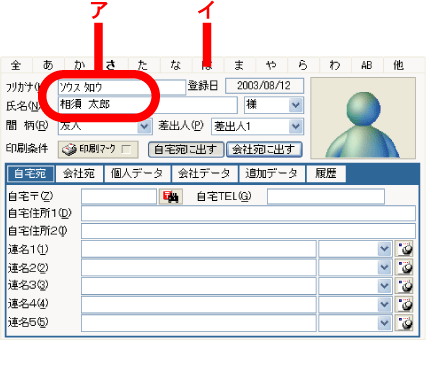The width and height of the screenshot is (442, 377).
Task: Select the ら index tab
Action: coord(303,65)
